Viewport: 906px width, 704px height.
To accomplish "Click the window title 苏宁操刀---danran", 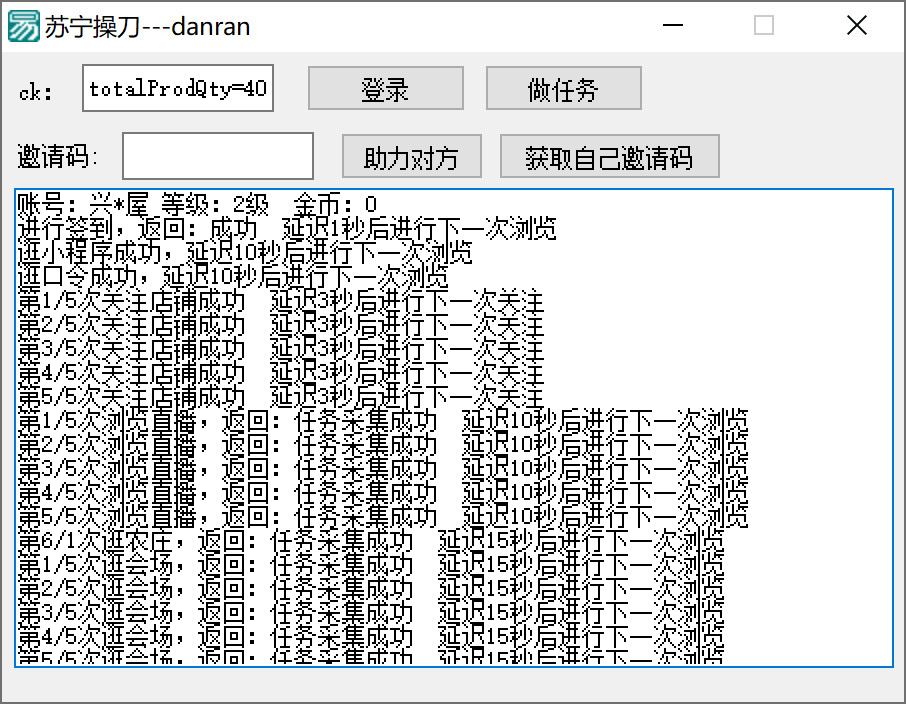I will pos(147,27).
